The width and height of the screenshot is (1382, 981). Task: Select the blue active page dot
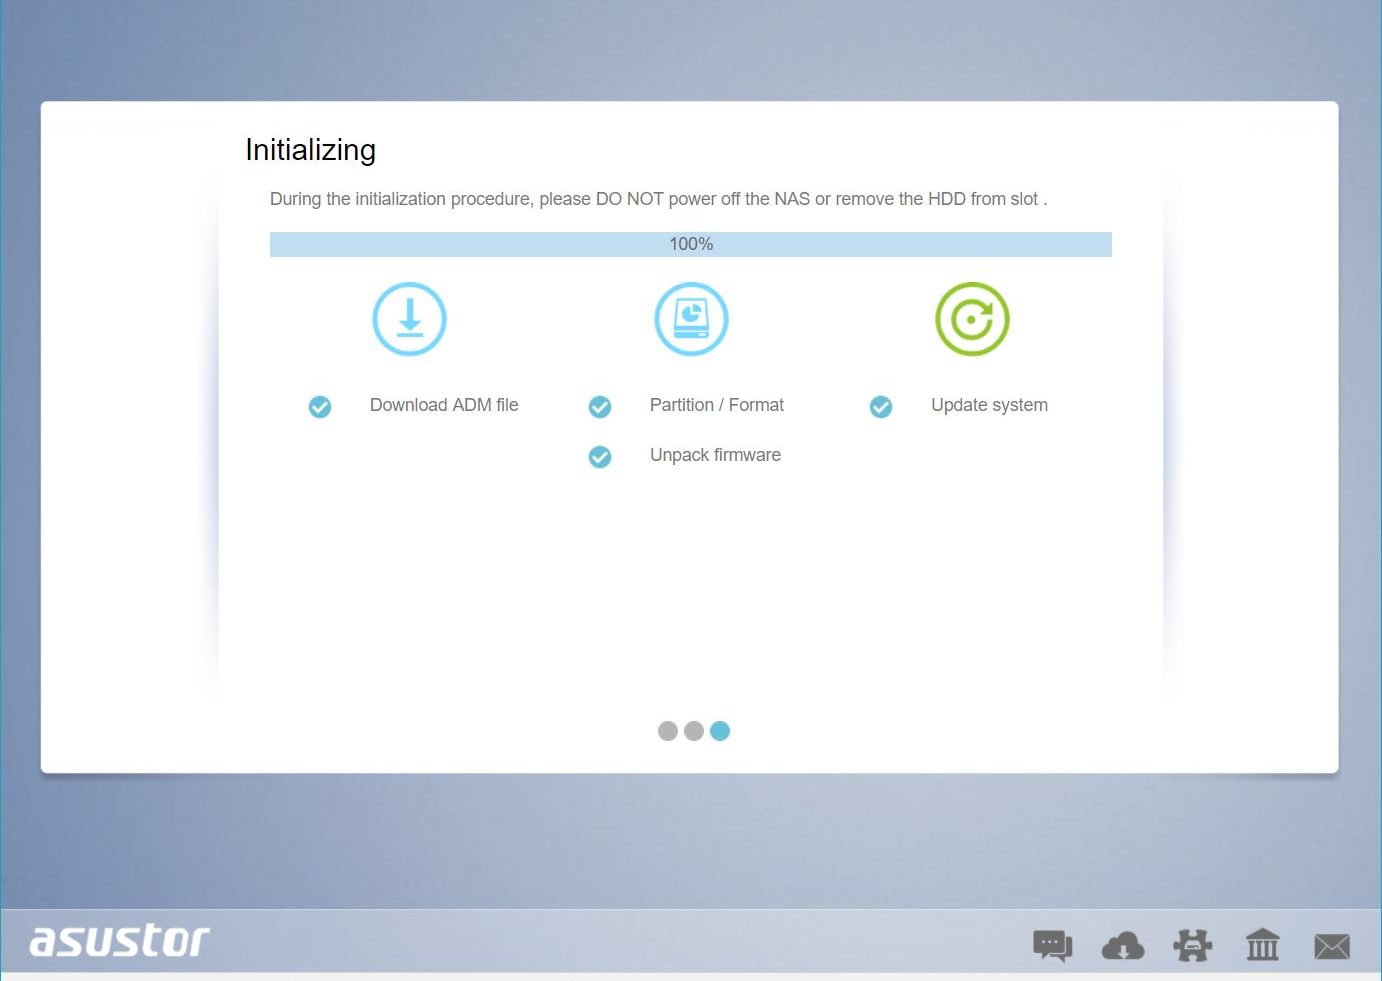[720, 731]
